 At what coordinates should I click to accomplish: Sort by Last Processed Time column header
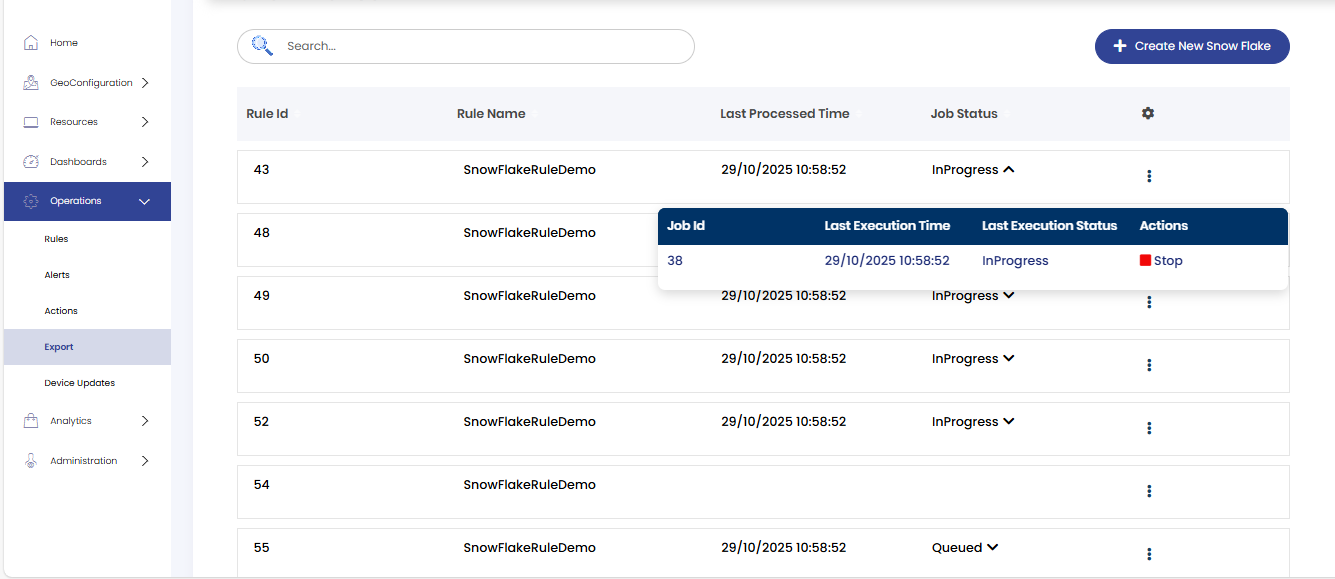coord(785,114)
